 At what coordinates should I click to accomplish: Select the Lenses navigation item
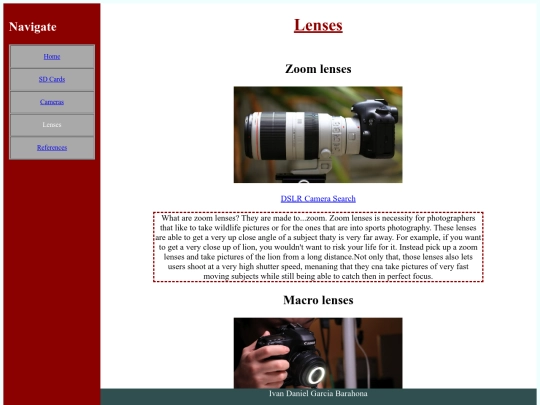pyautogui.click(x=52, y=125)
